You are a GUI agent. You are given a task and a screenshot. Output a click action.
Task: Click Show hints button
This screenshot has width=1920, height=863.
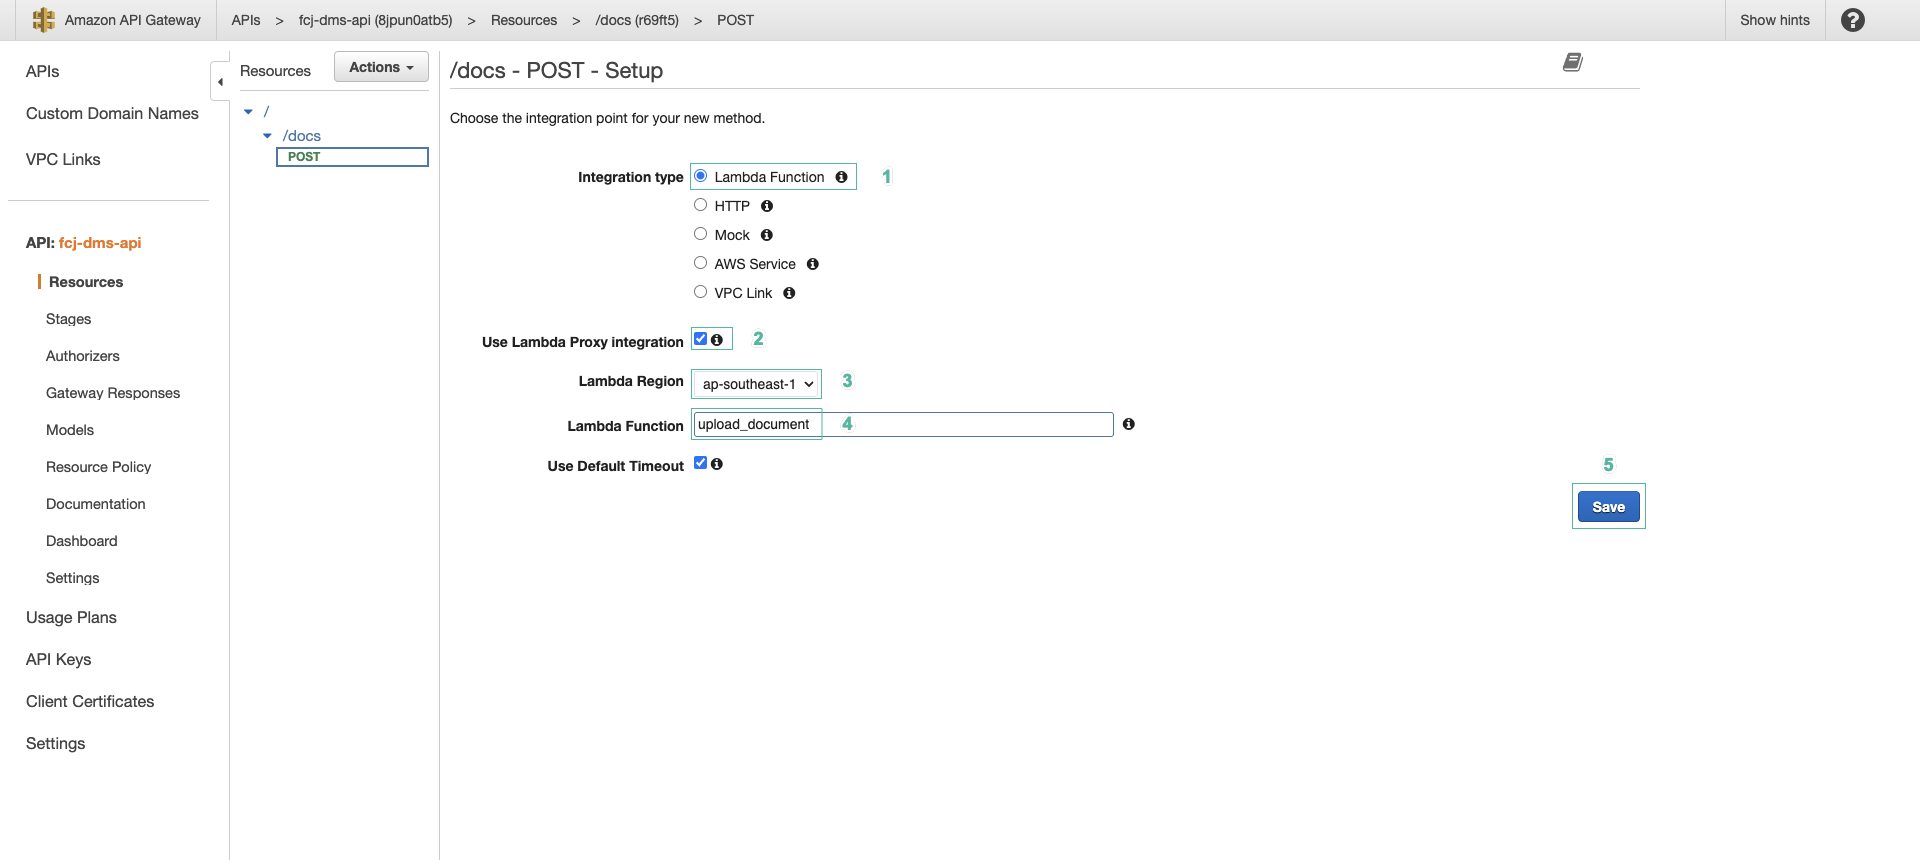[1775, 20]
